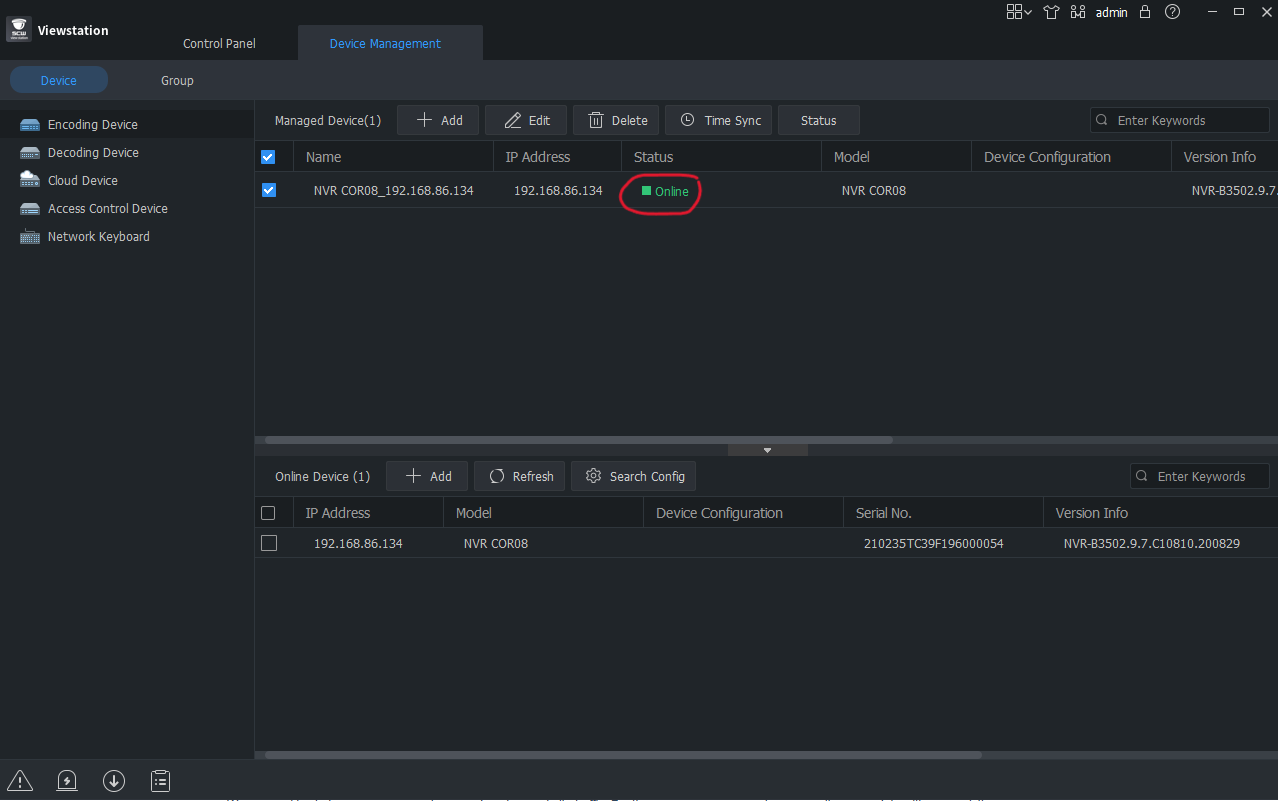The width and height of the screenshot is (1278, 801).
Task: Click version NVR-B3502.9.7.C10810.200829 cell
Action: coord(1152,544)
